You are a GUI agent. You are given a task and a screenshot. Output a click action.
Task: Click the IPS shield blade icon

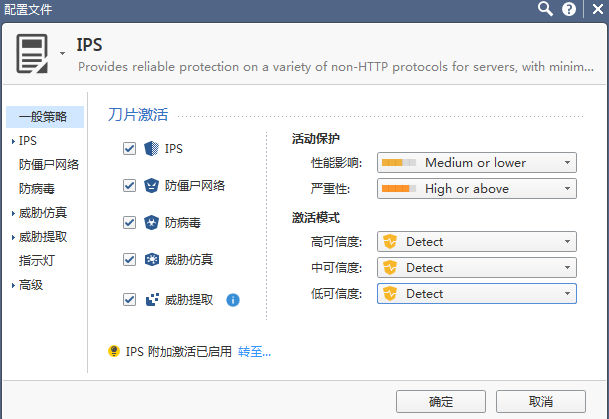[x=151, y=148]
